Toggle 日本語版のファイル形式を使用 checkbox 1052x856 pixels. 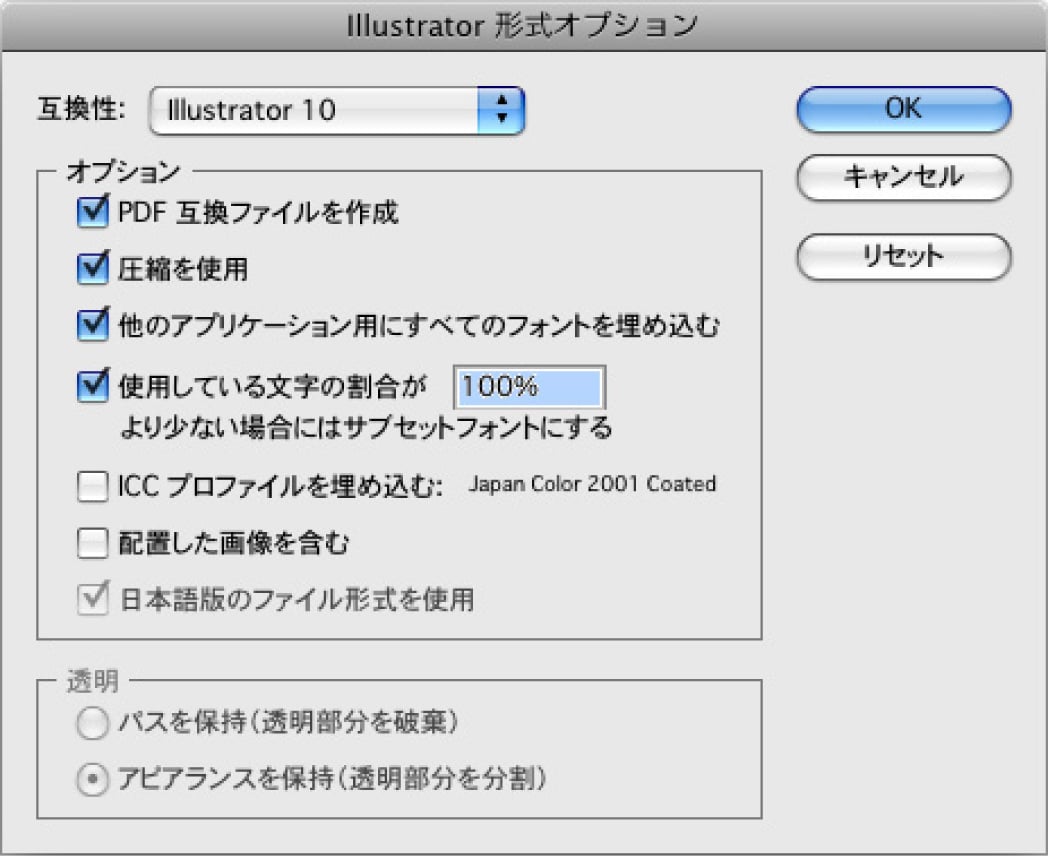[93, 599]
